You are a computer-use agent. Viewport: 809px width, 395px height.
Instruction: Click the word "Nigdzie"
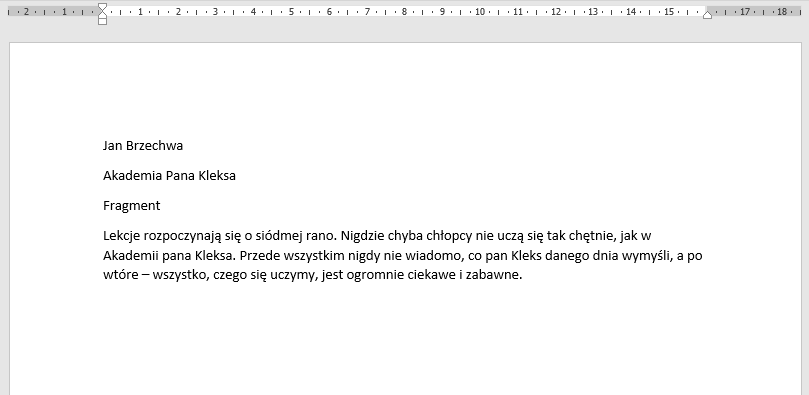pyautogui.click(x=362, y=236)
